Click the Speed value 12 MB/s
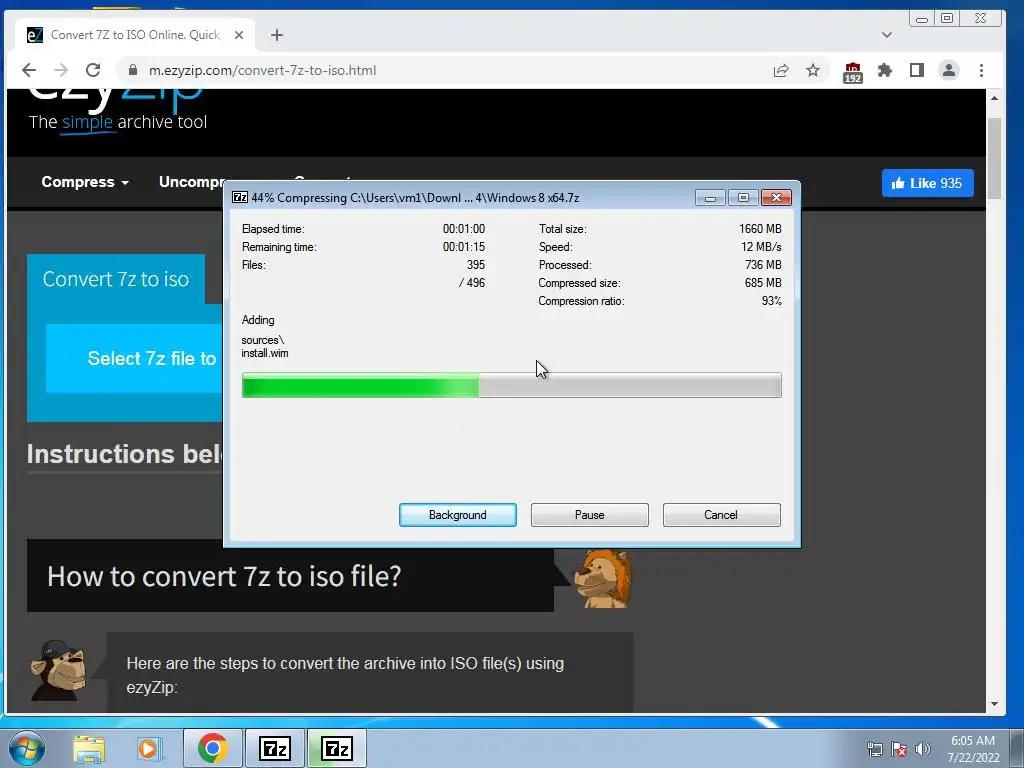Viewport: 1024px width, 768px height. tap(761, 247)
